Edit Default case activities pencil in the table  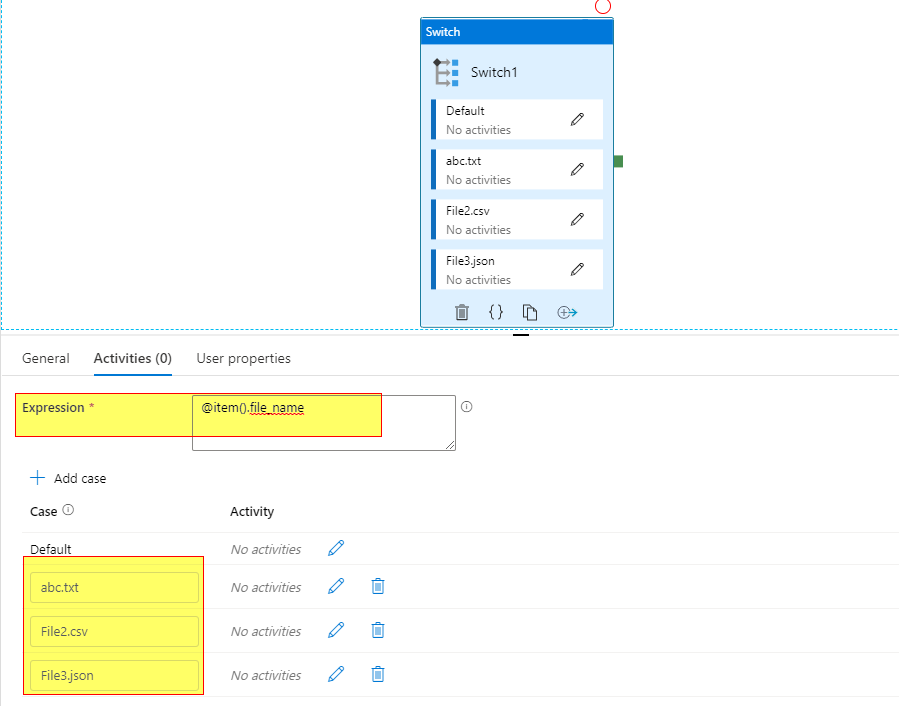336,548
